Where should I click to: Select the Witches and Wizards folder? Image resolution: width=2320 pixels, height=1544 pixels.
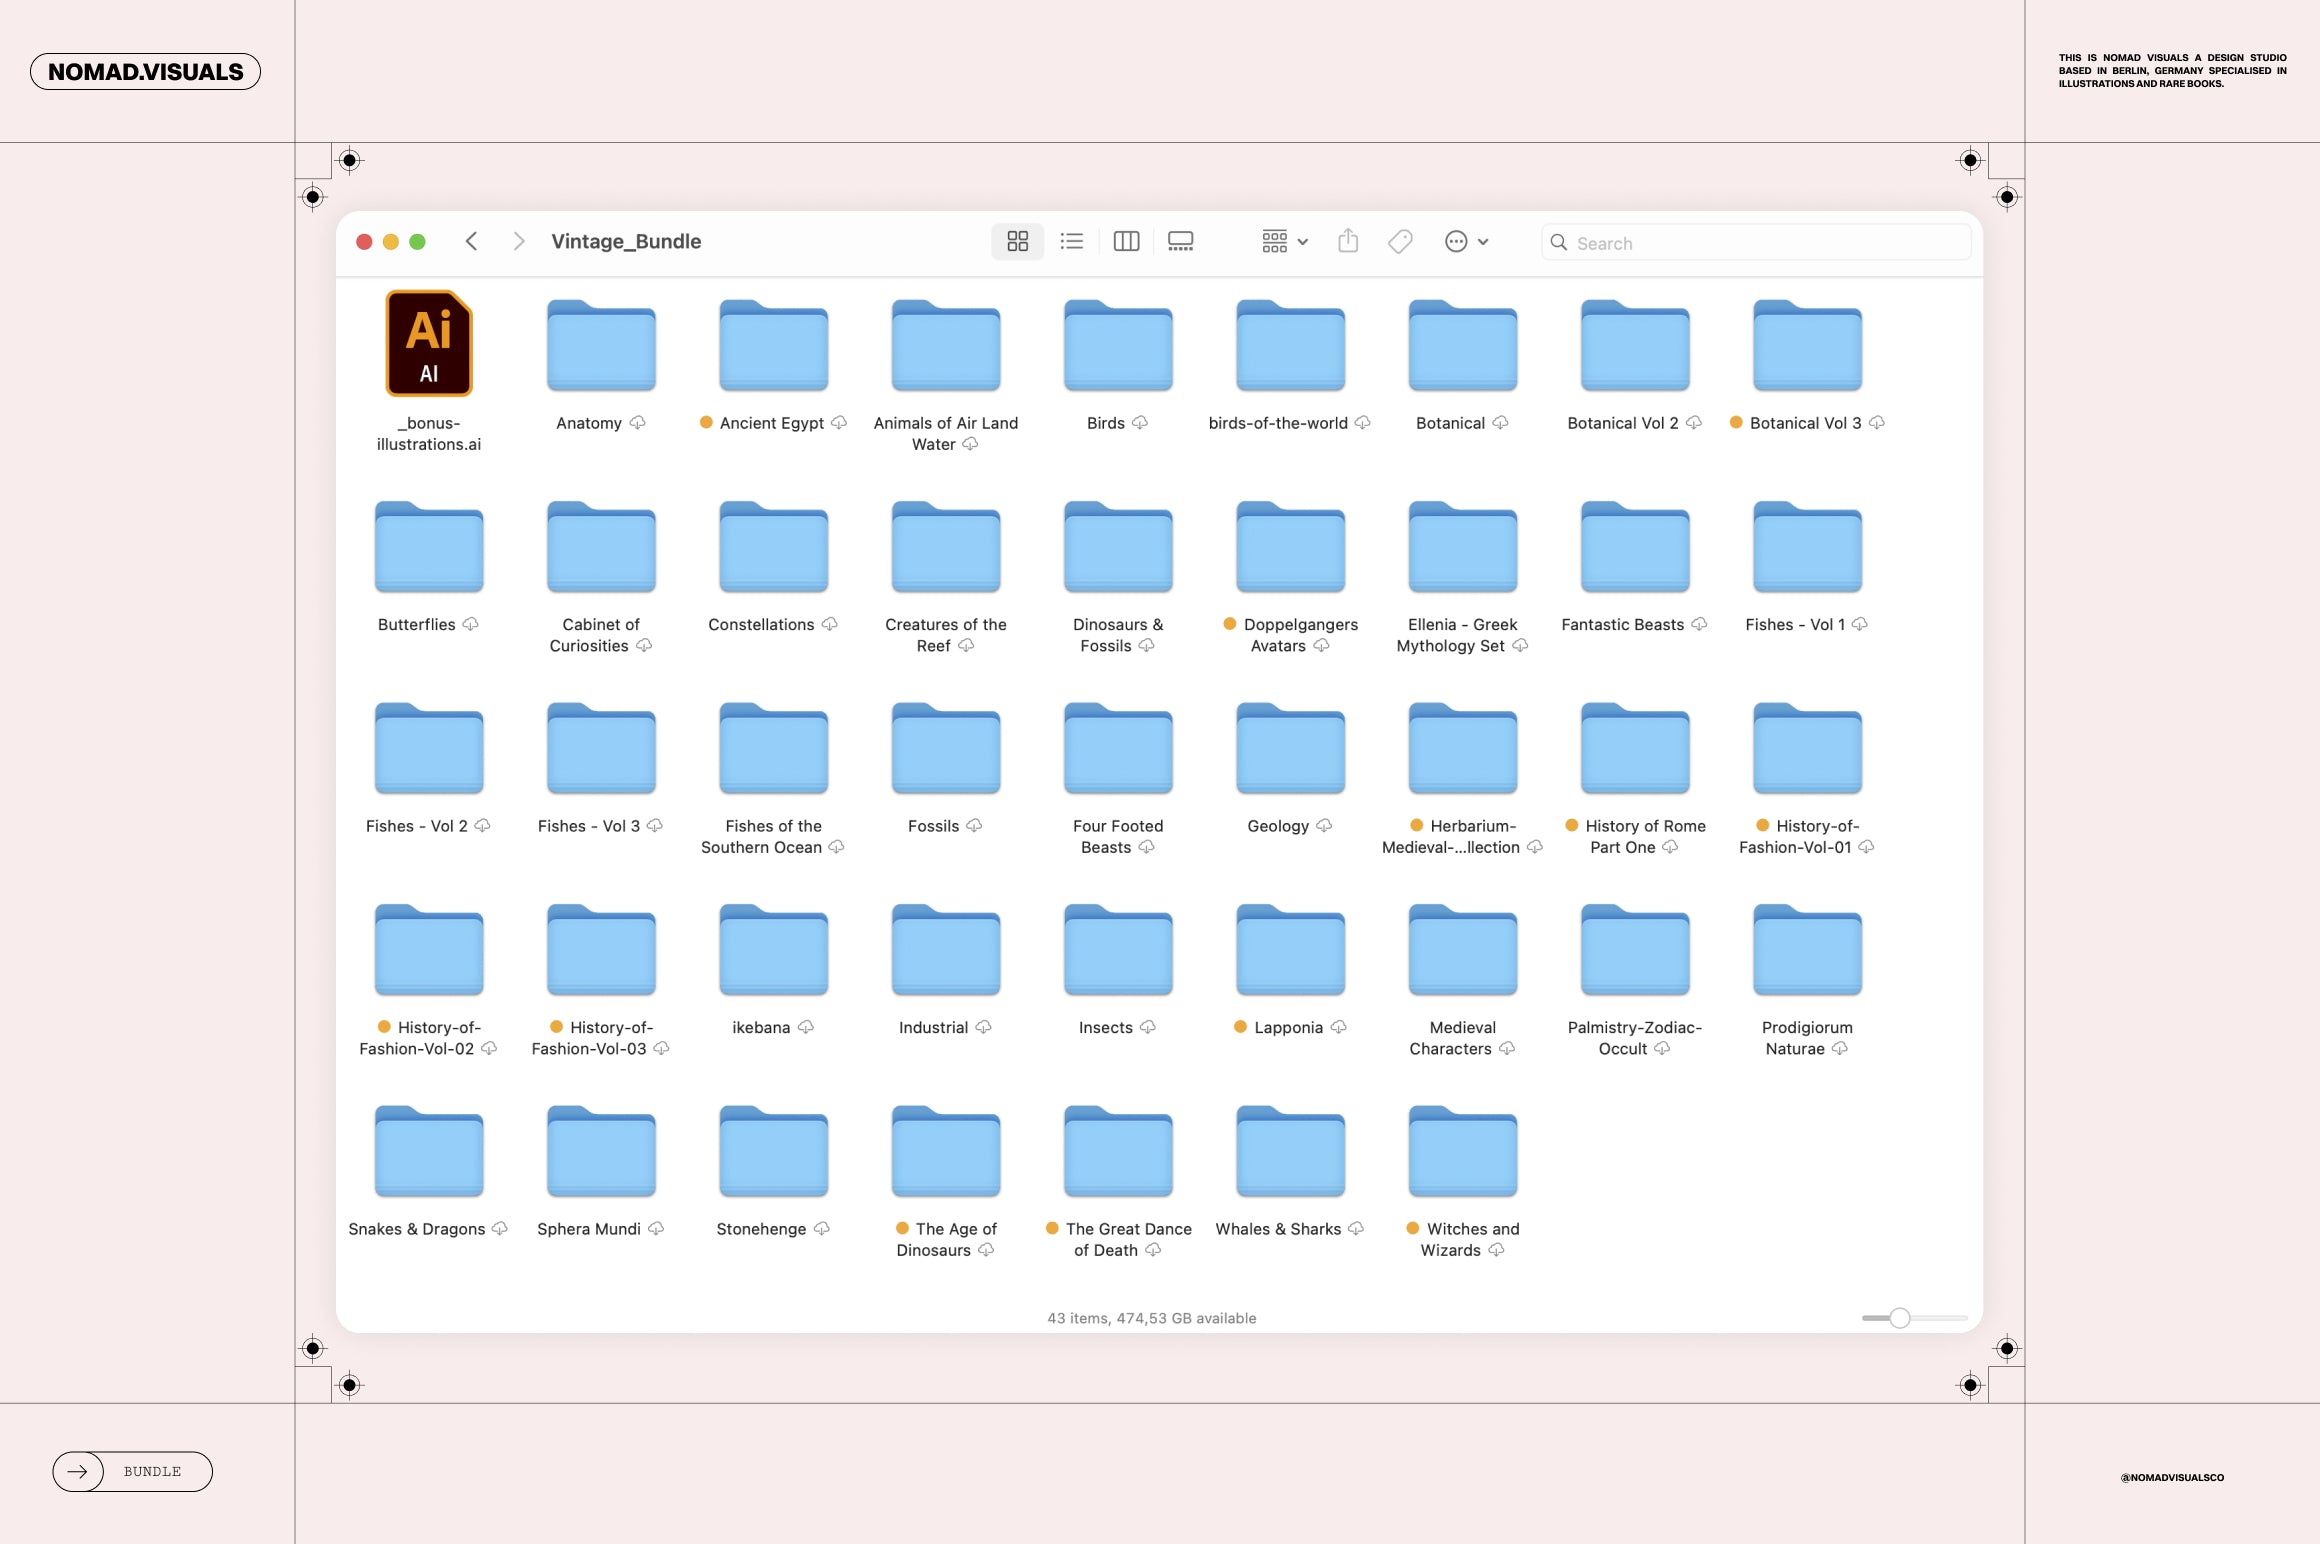click(1462, 1153)
